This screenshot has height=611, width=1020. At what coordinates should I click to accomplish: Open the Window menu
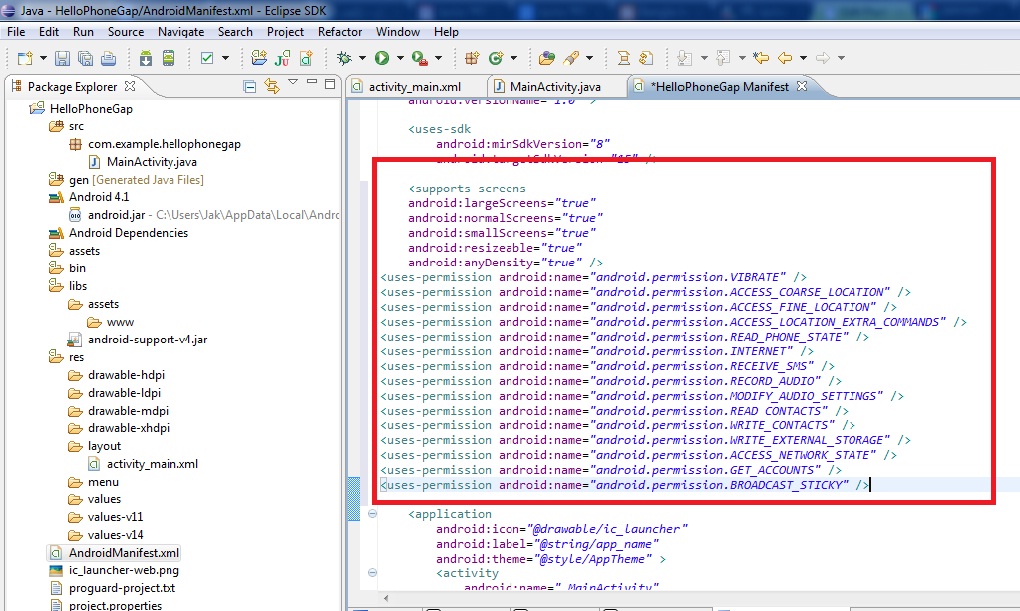(x=397, y=31)
